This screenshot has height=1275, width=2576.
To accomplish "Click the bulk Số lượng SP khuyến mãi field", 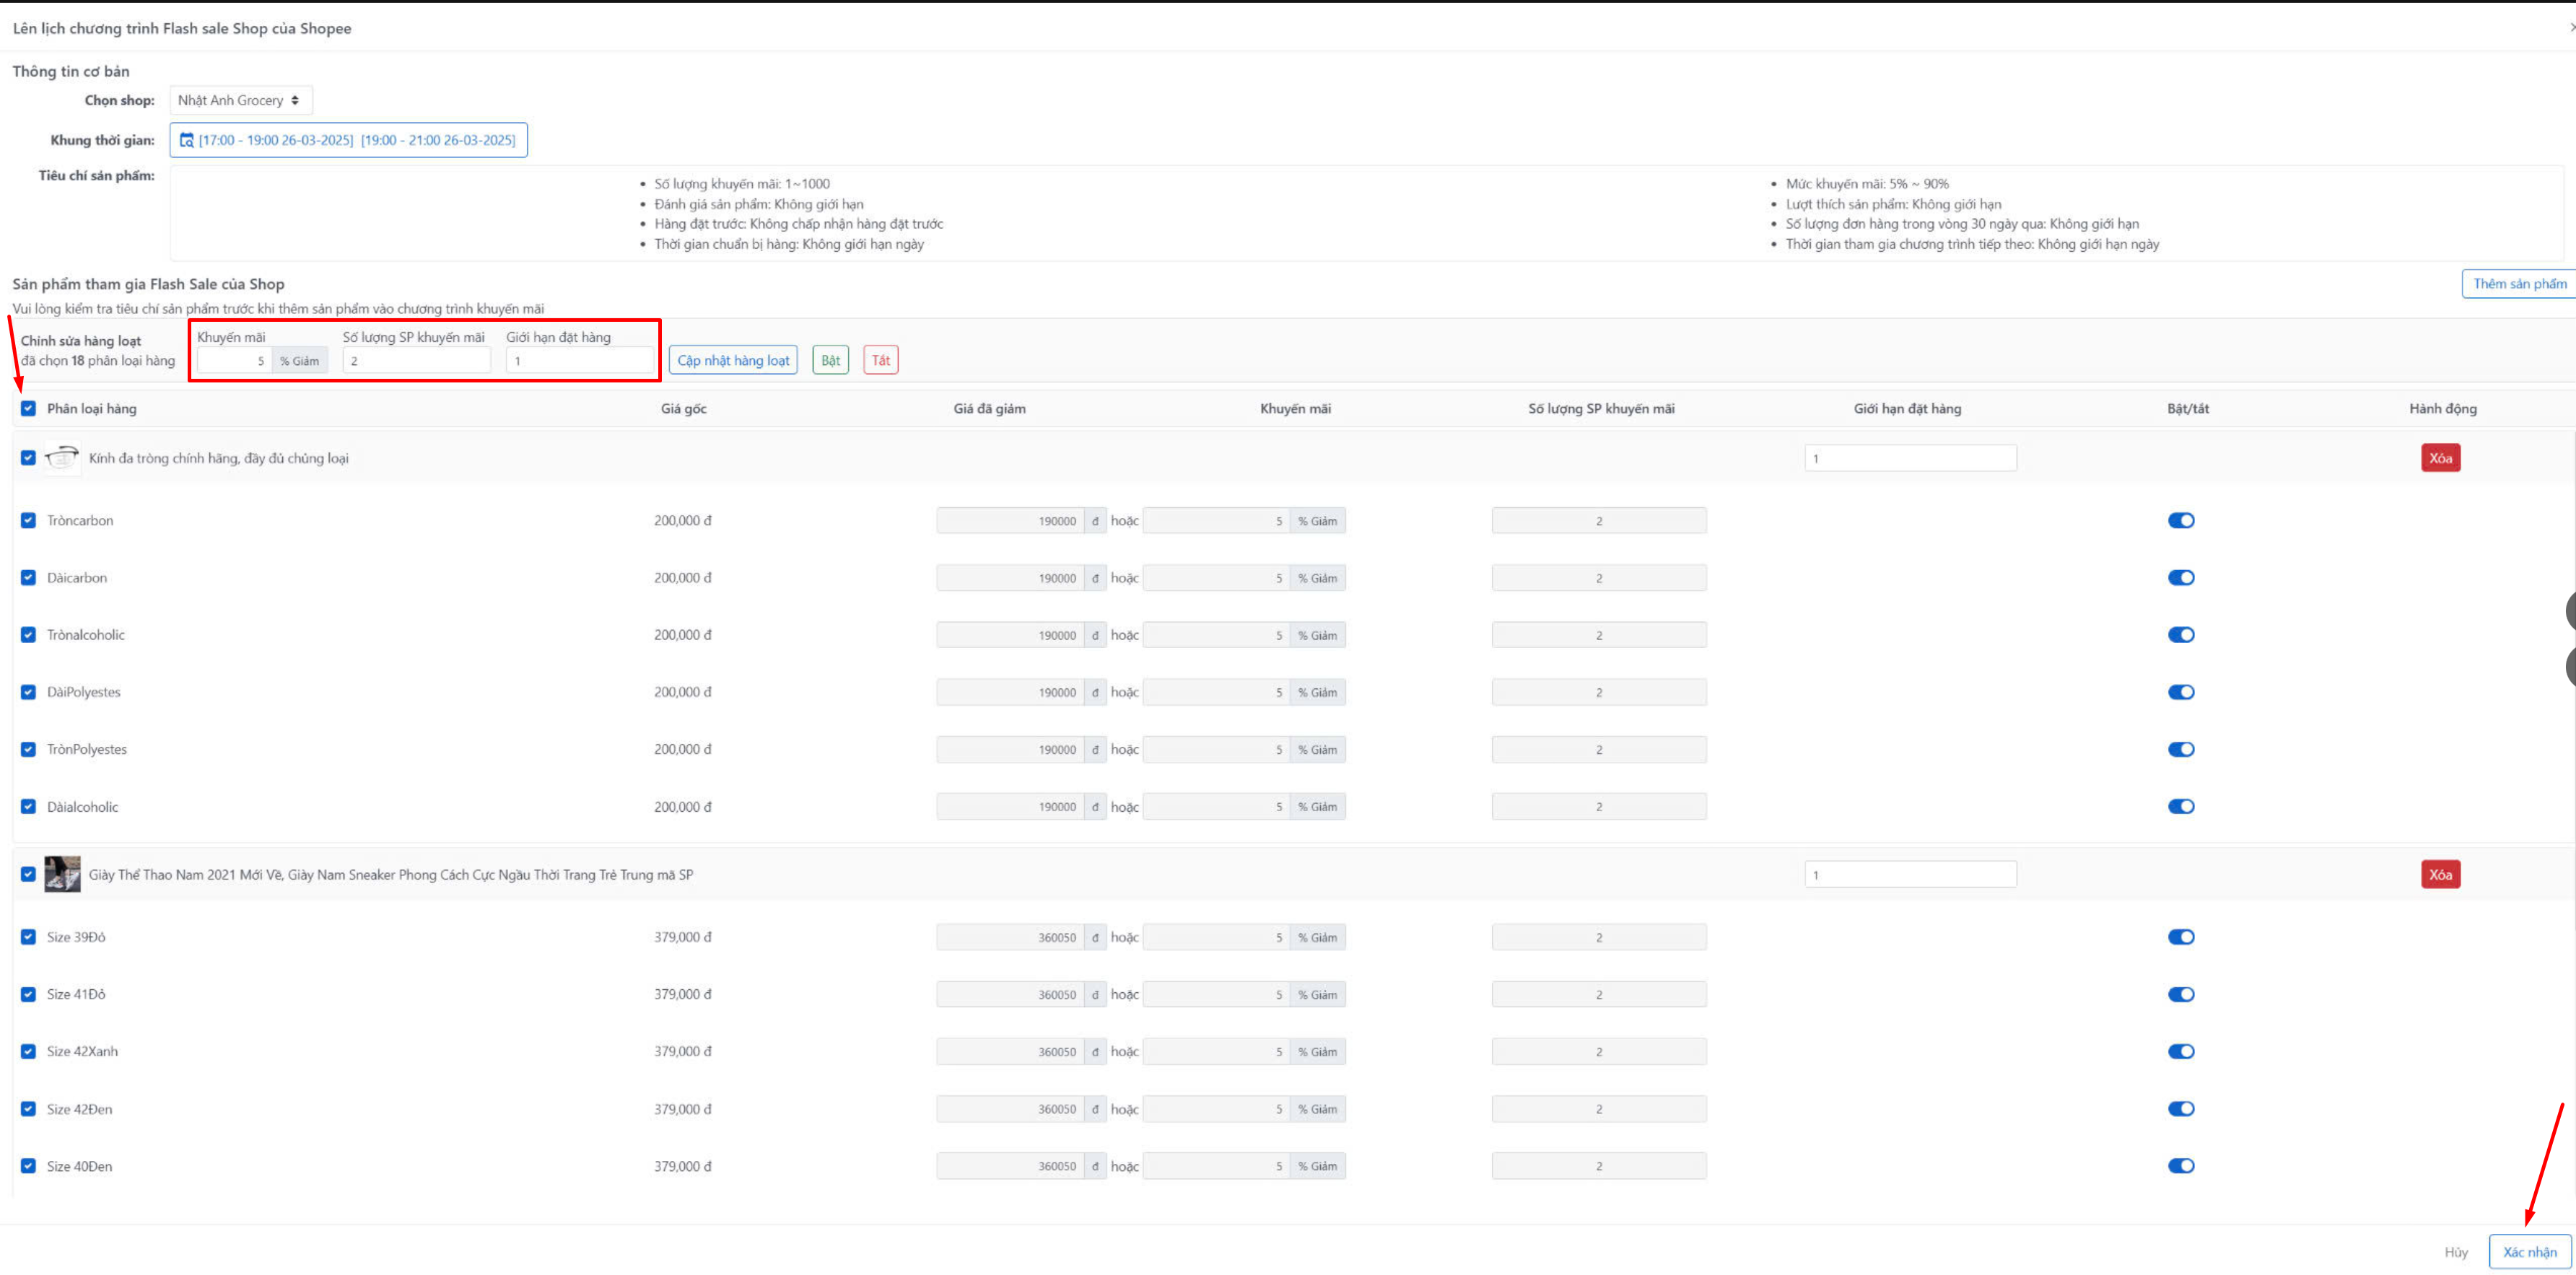I will [416, 361].
